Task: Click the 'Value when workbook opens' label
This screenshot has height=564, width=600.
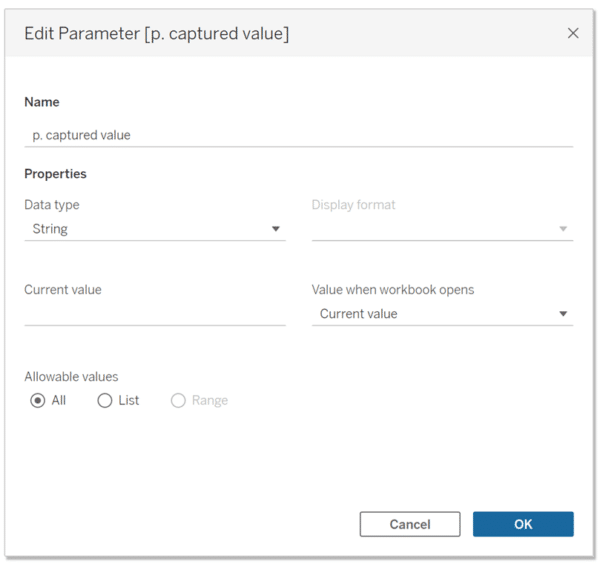Action: (x=393, y=290)
